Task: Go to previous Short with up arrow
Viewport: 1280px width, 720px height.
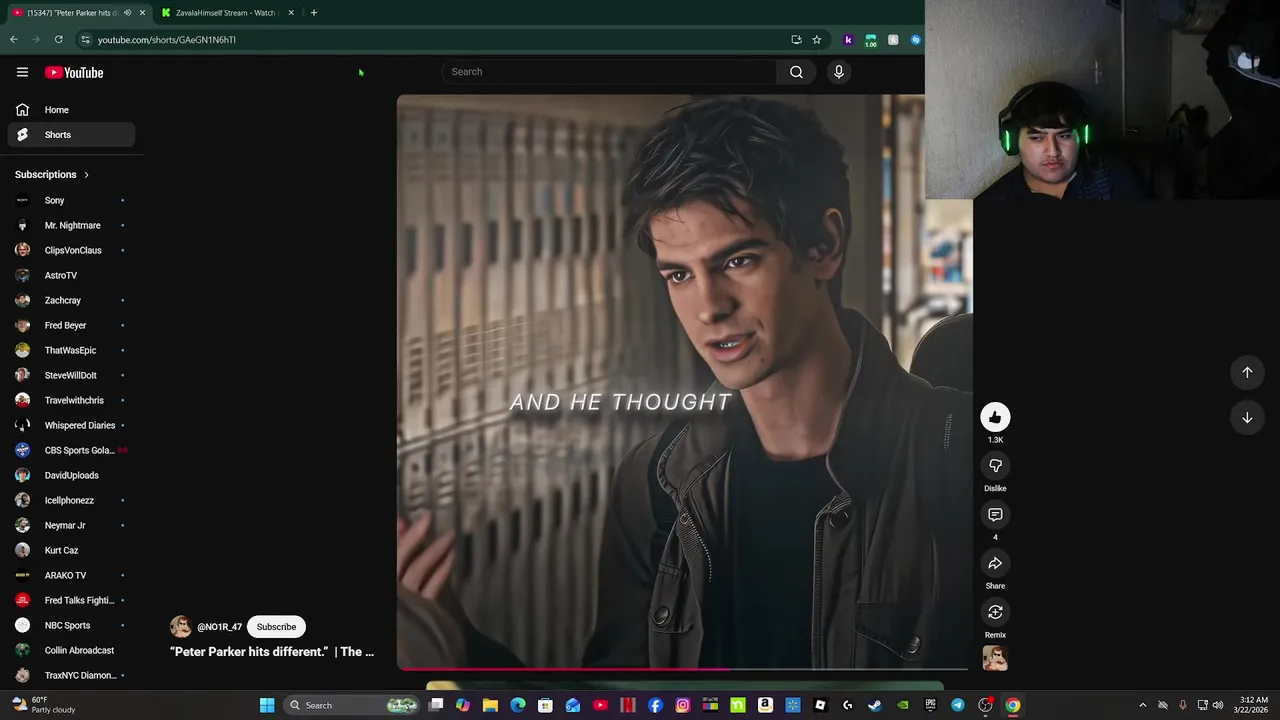Action: (1247, 372)
